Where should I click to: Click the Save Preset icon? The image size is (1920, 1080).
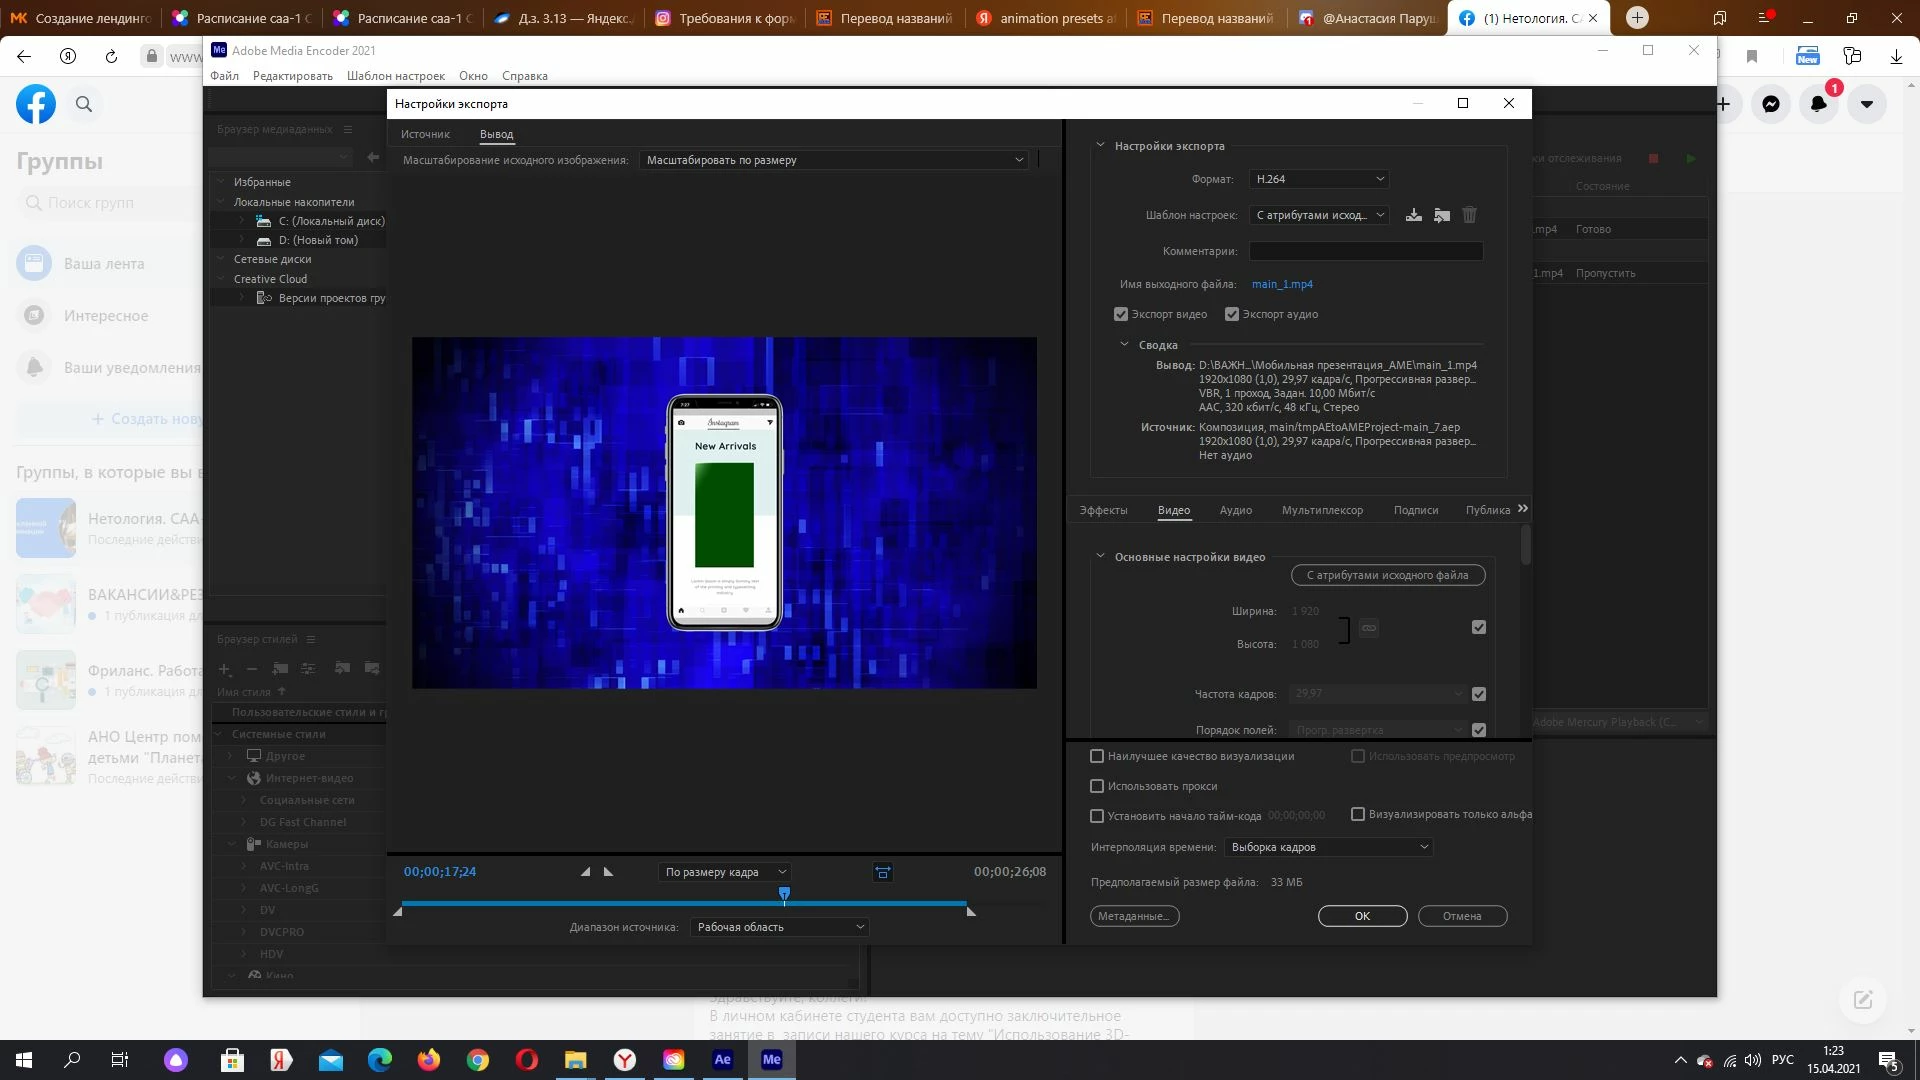tap(1413, 215)
